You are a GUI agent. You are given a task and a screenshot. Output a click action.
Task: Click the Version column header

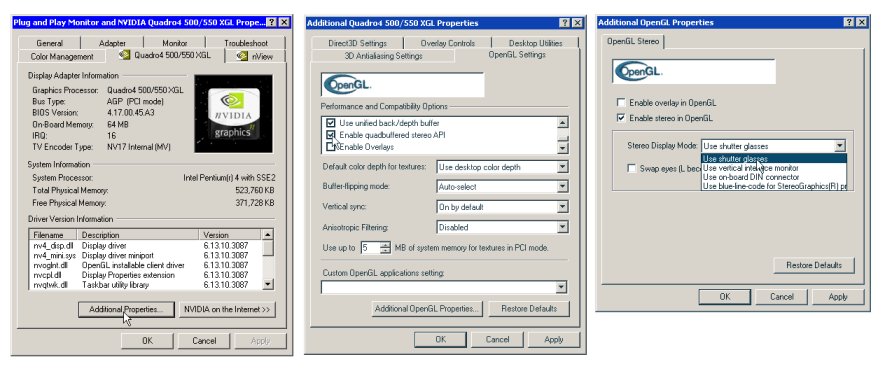pos(231,234)
